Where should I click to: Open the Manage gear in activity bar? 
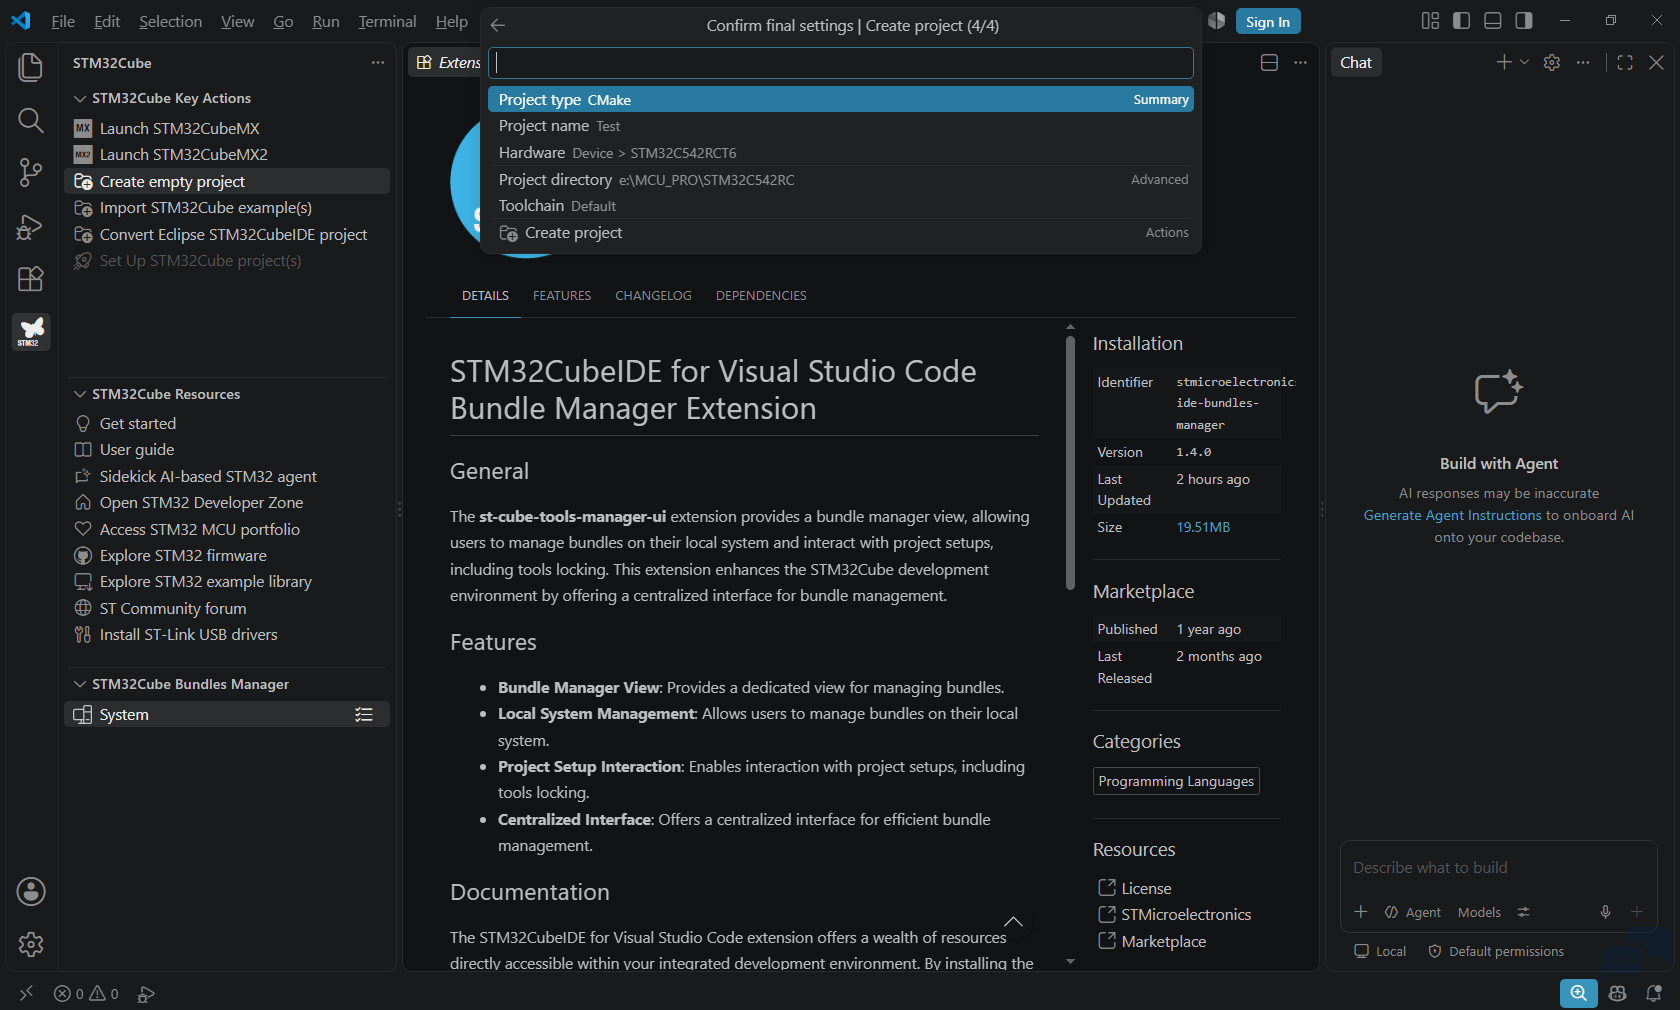coord(31,944)
